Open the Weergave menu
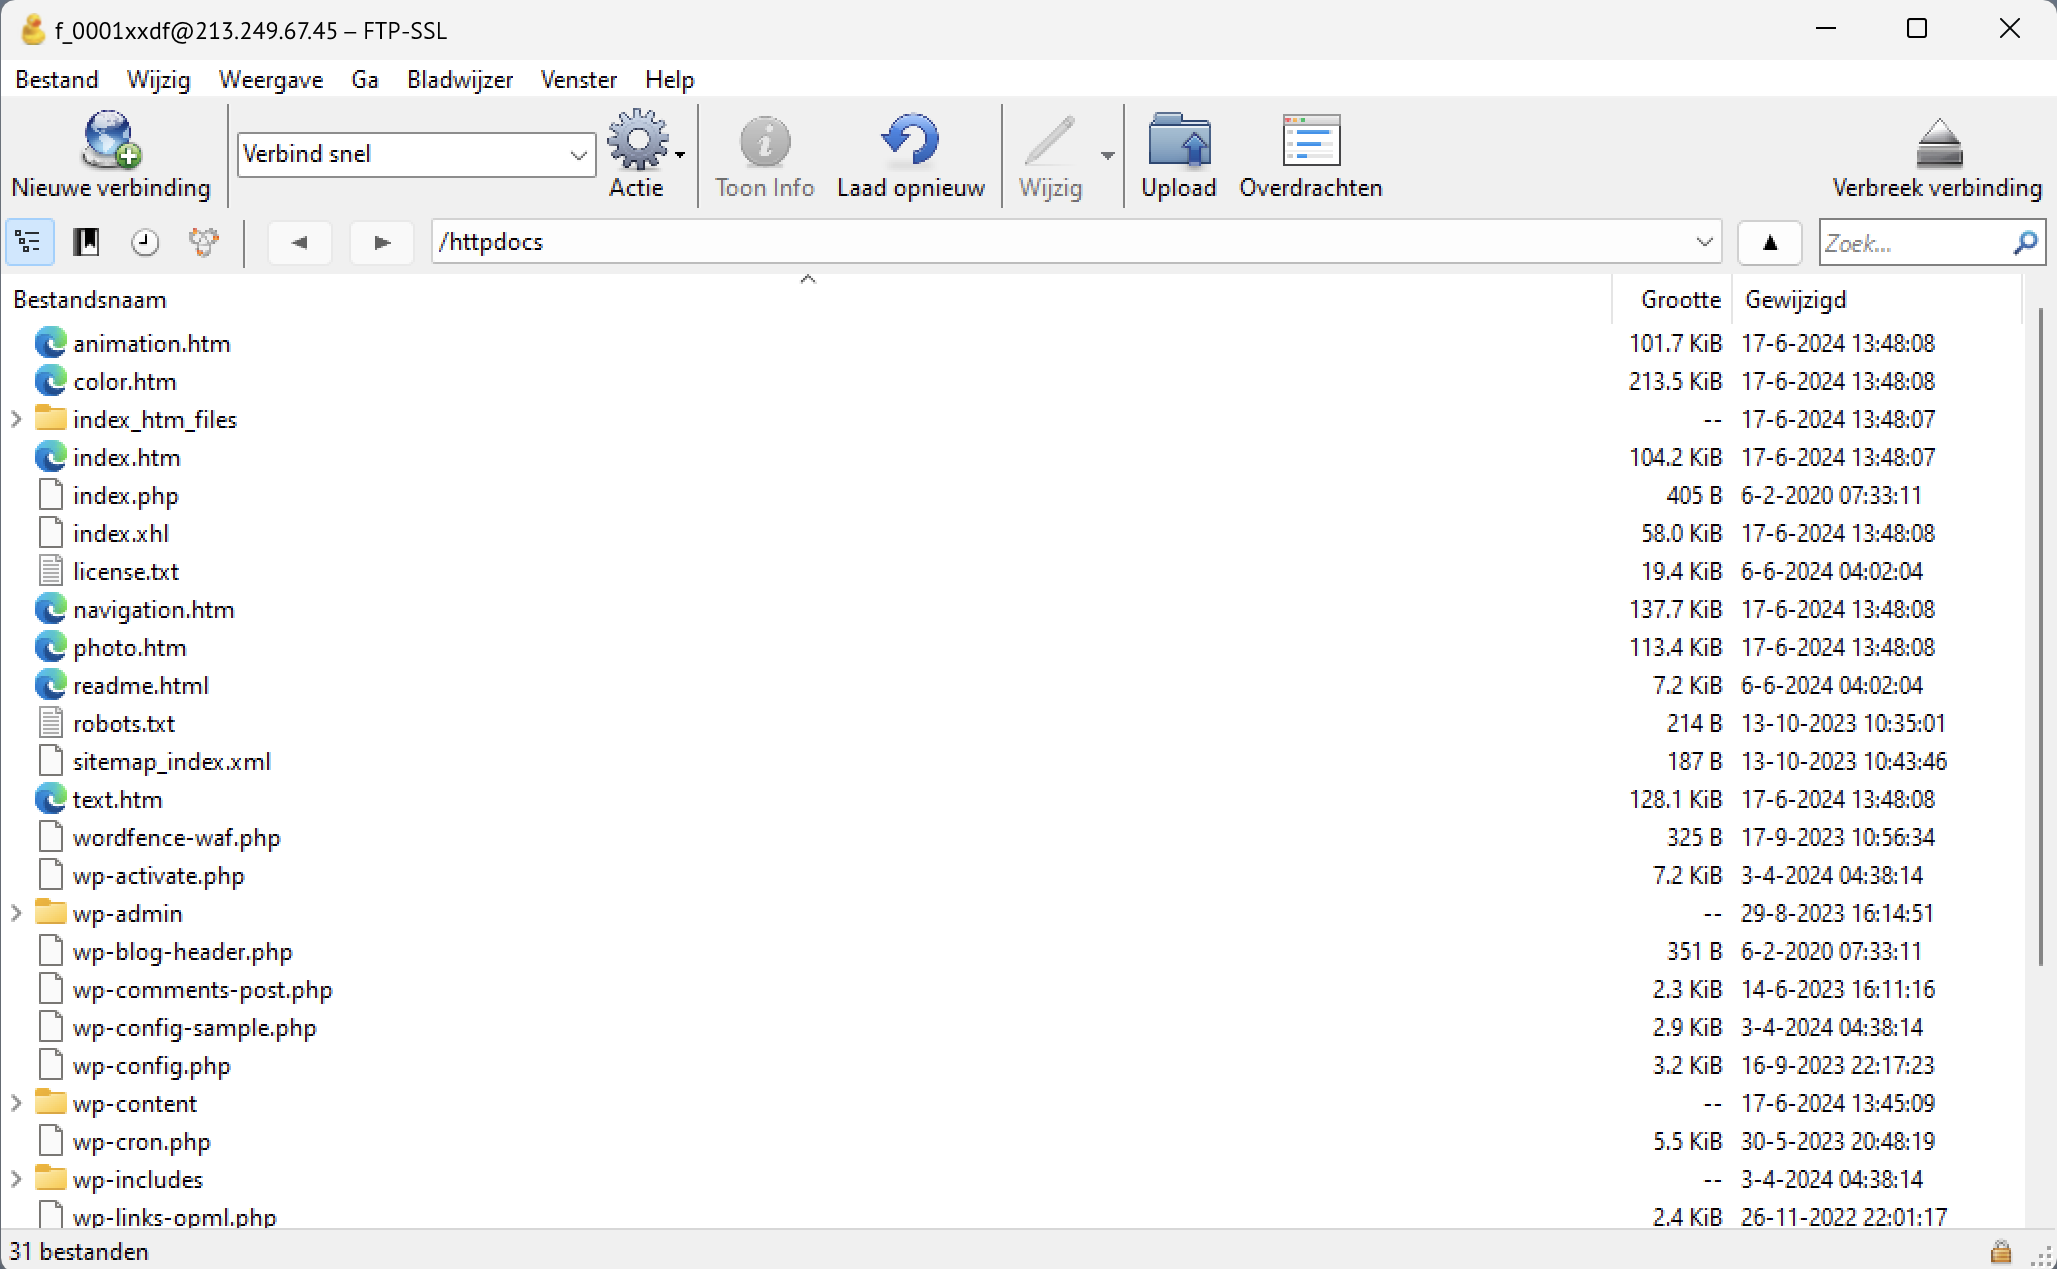This screenshot has width=2057, height=1269. 271,79
